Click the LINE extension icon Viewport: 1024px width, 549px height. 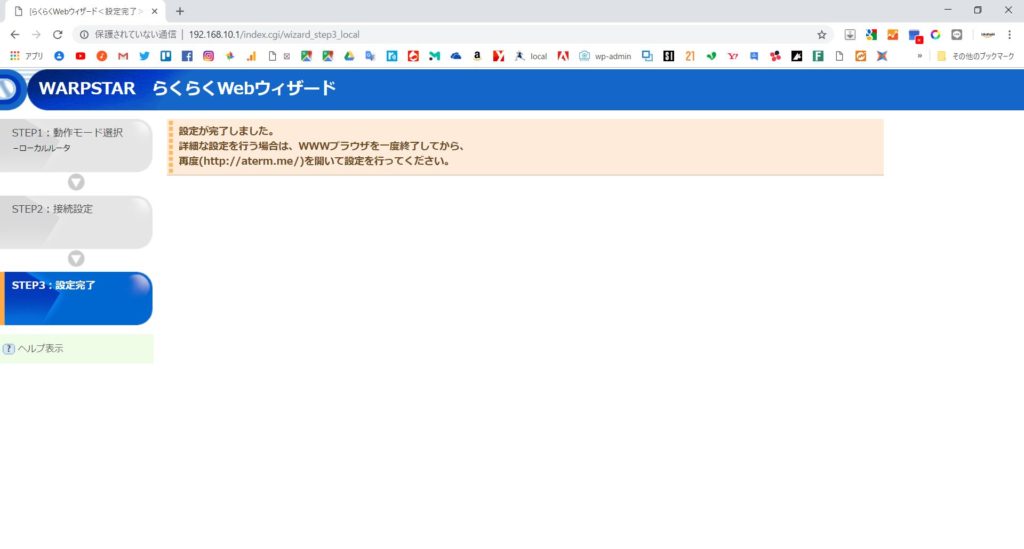click(957, 34)
